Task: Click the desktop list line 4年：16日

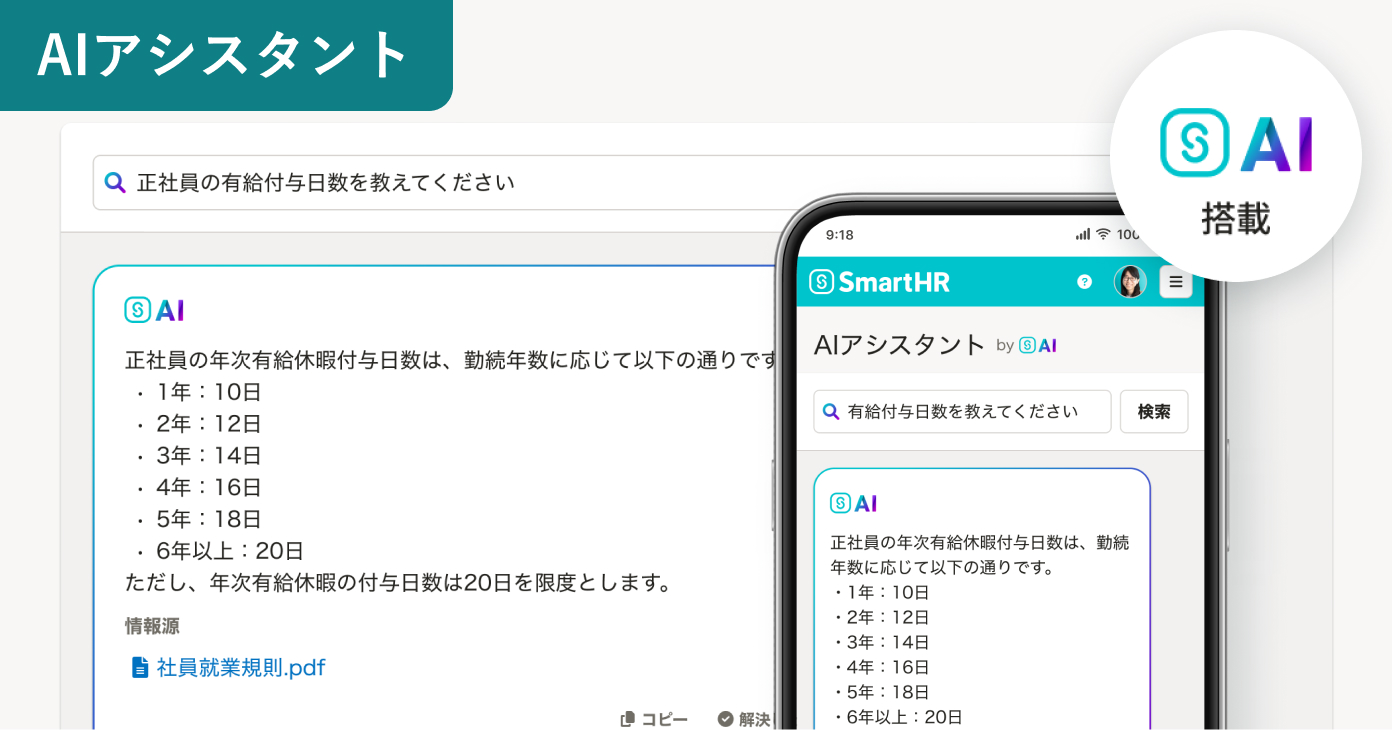Action: pos(208,487)
